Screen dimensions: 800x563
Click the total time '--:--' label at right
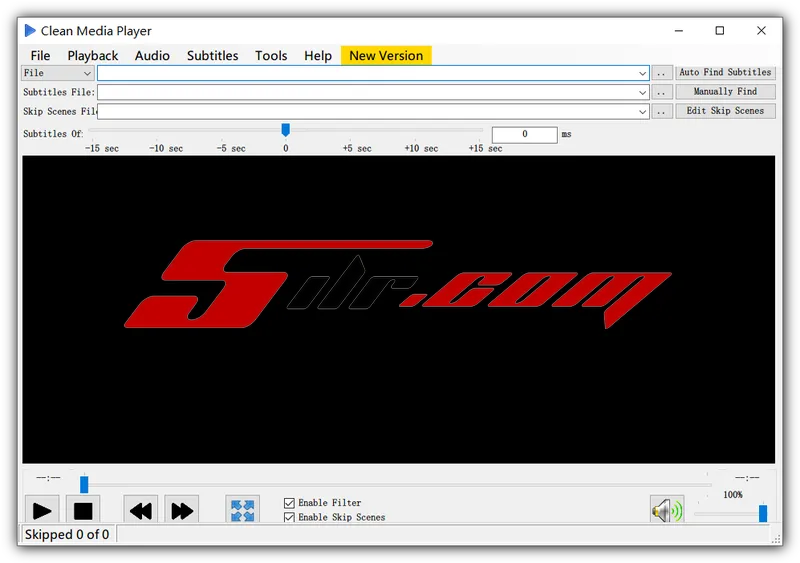[747, 478]
